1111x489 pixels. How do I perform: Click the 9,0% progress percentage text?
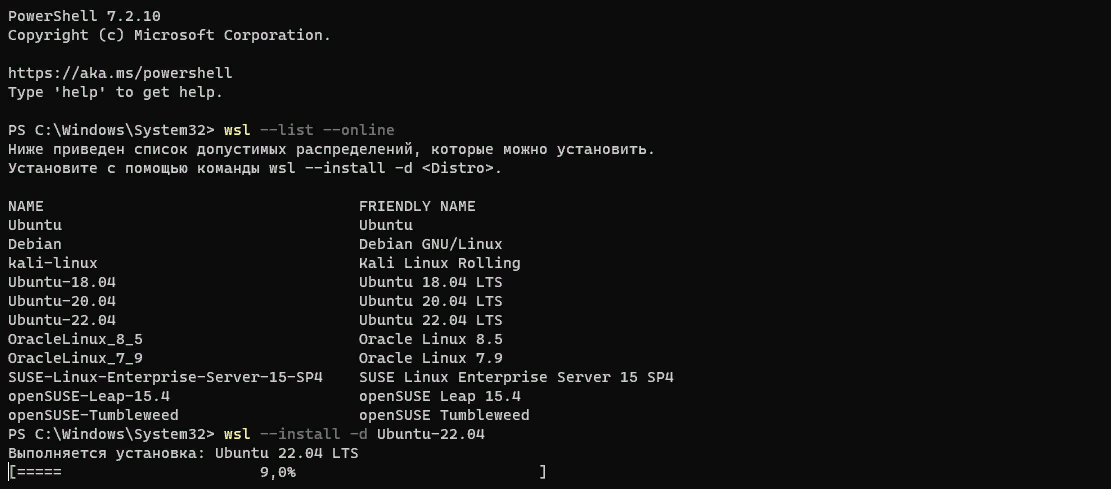(x=277, y=472)
